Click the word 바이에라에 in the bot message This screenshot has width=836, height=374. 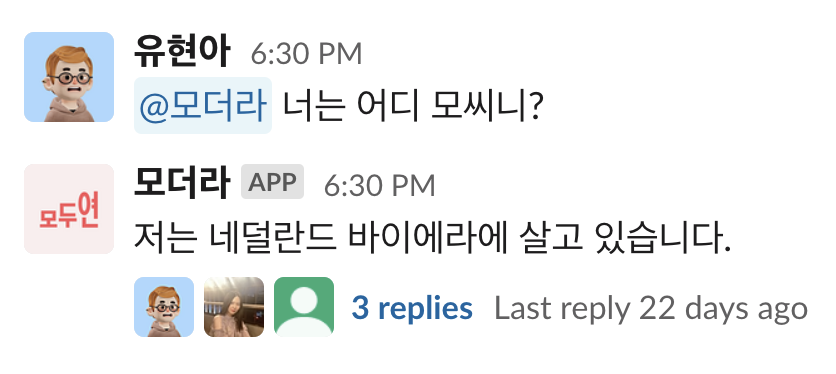427,239
